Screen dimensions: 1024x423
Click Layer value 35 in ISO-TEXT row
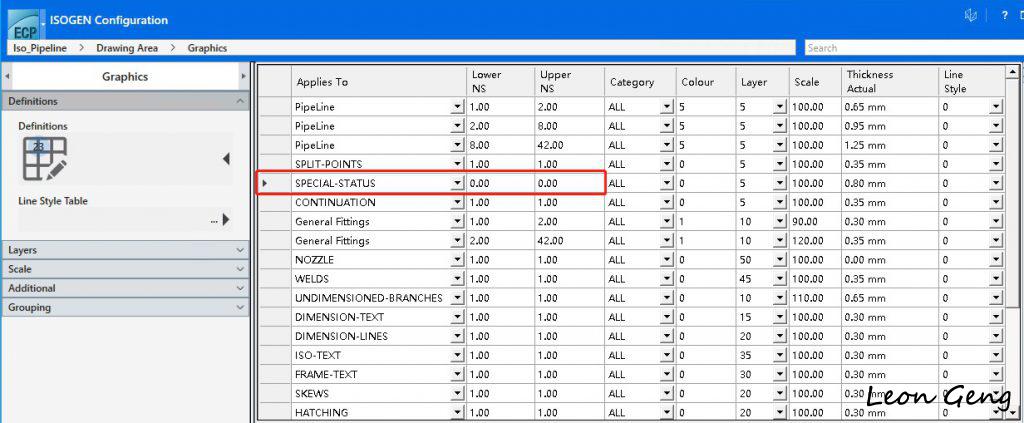click(756, 356)
